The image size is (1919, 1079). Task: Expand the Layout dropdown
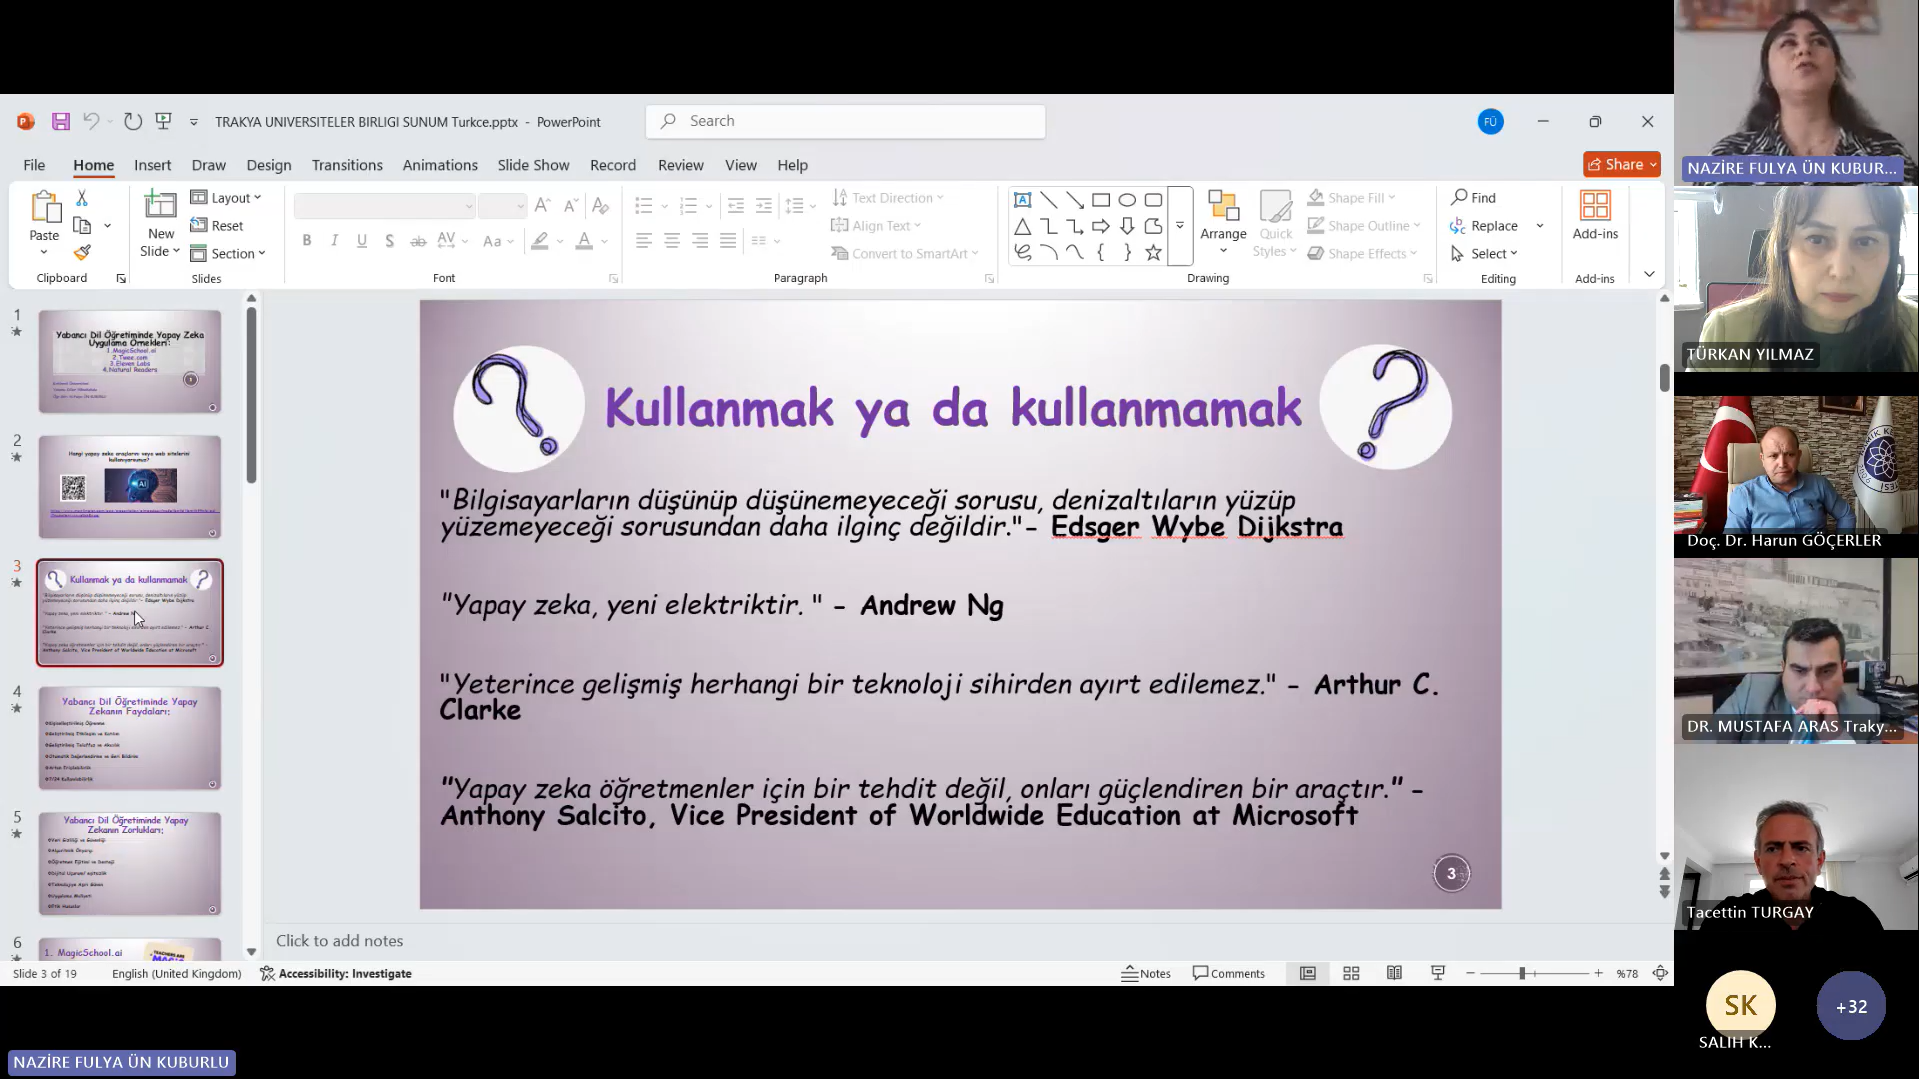[227, 198]
